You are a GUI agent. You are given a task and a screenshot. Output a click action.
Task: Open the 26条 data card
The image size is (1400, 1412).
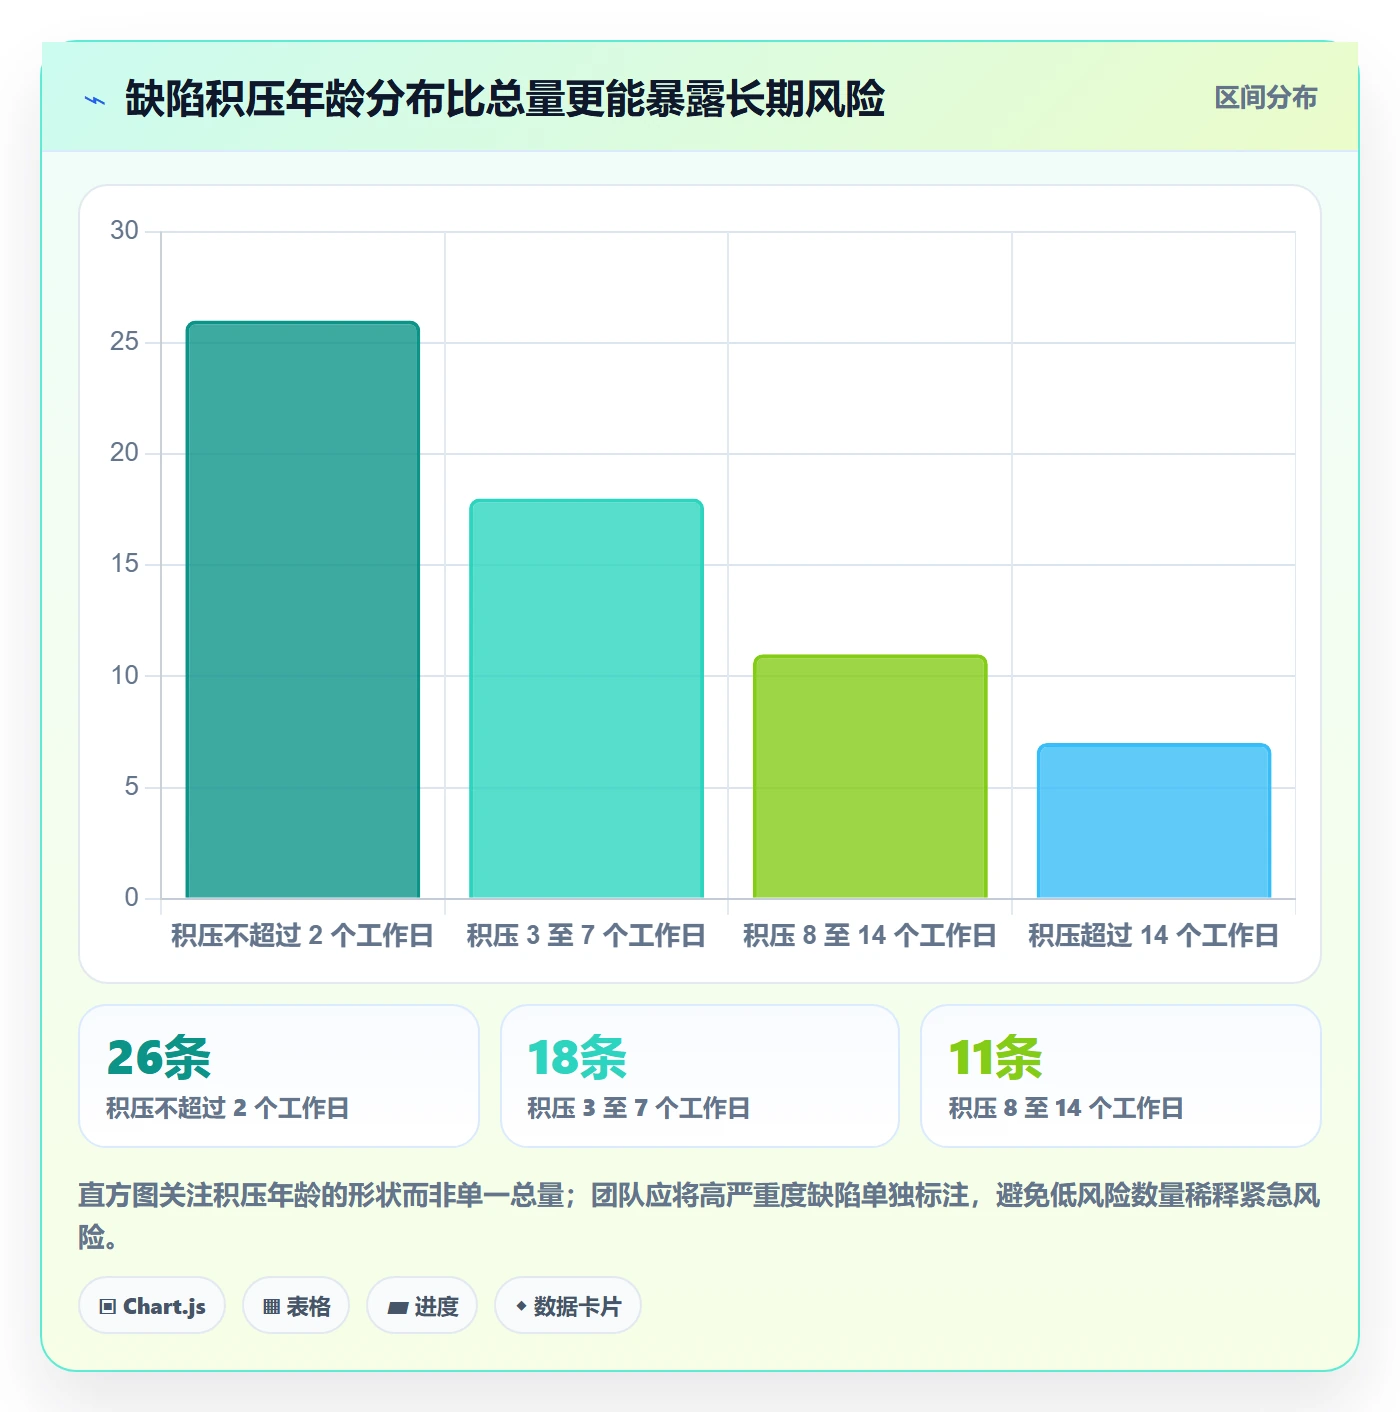tap(279, 1076)
